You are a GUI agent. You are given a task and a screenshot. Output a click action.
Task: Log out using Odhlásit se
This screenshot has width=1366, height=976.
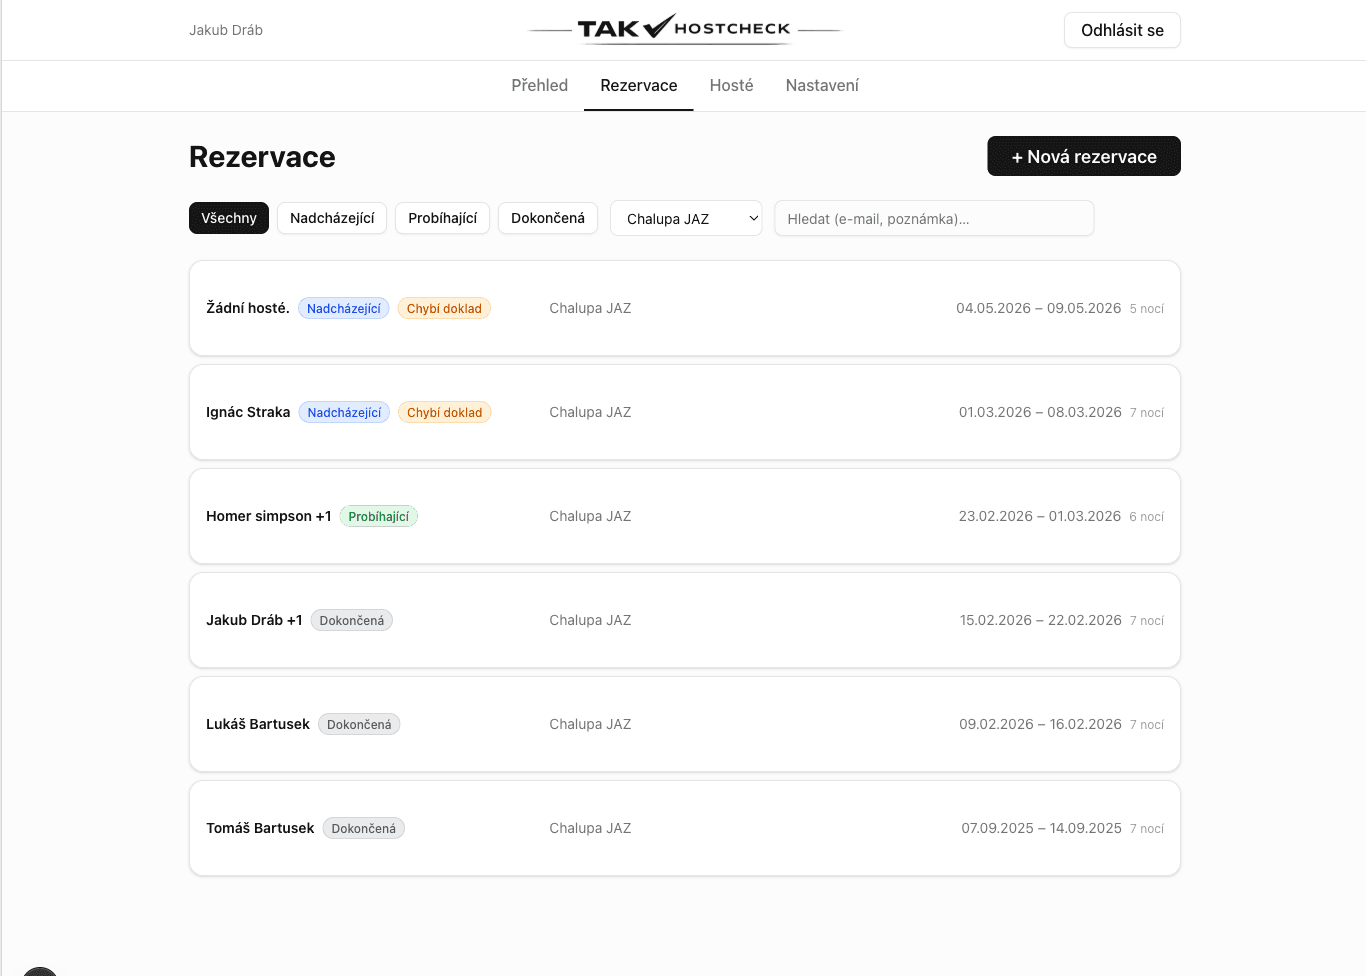pos(1122,30)
